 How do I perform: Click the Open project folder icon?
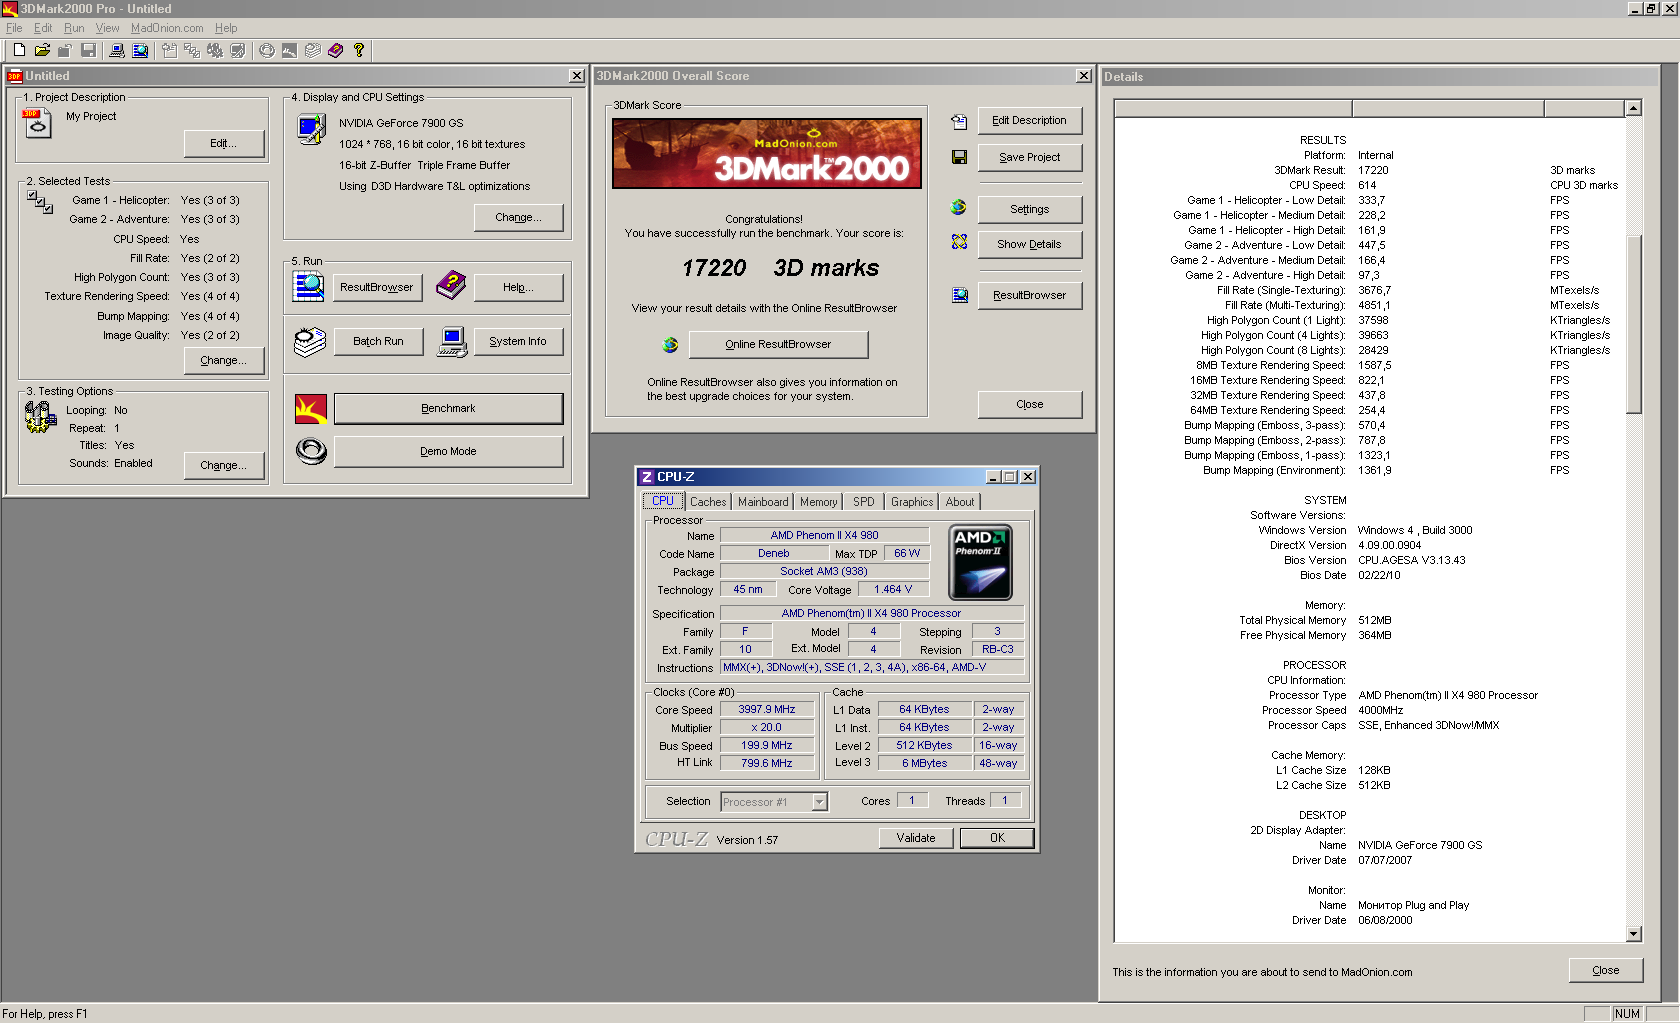point(42,50)
